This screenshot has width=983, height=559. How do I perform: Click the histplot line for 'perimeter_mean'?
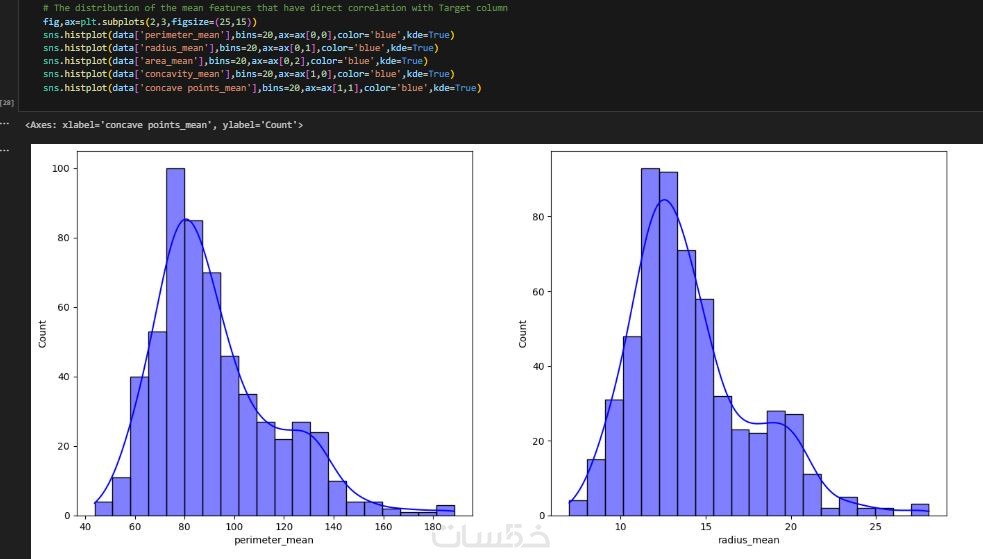(x=248, y=34)
